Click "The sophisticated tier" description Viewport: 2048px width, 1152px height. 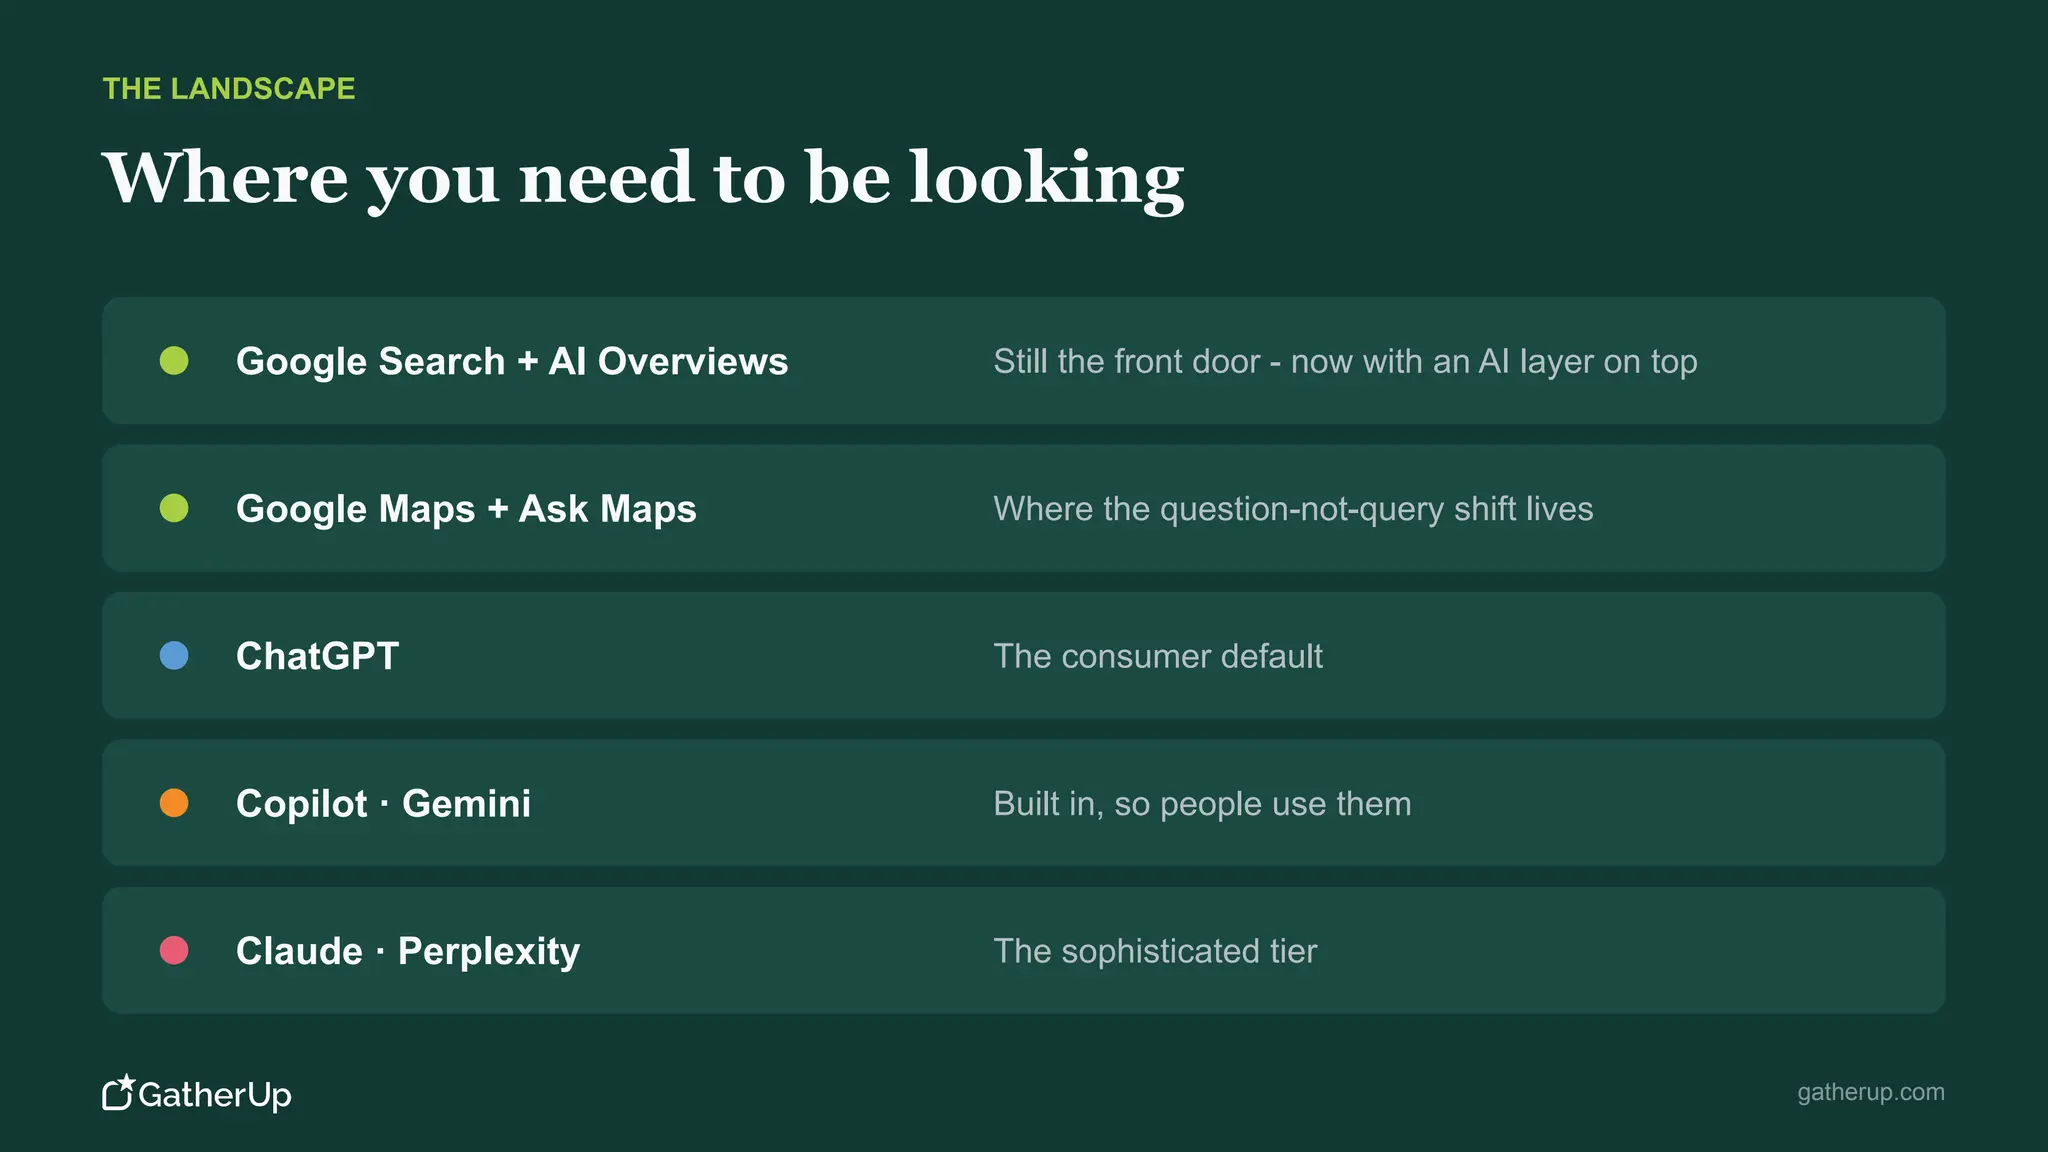[x=1155, y=951]
